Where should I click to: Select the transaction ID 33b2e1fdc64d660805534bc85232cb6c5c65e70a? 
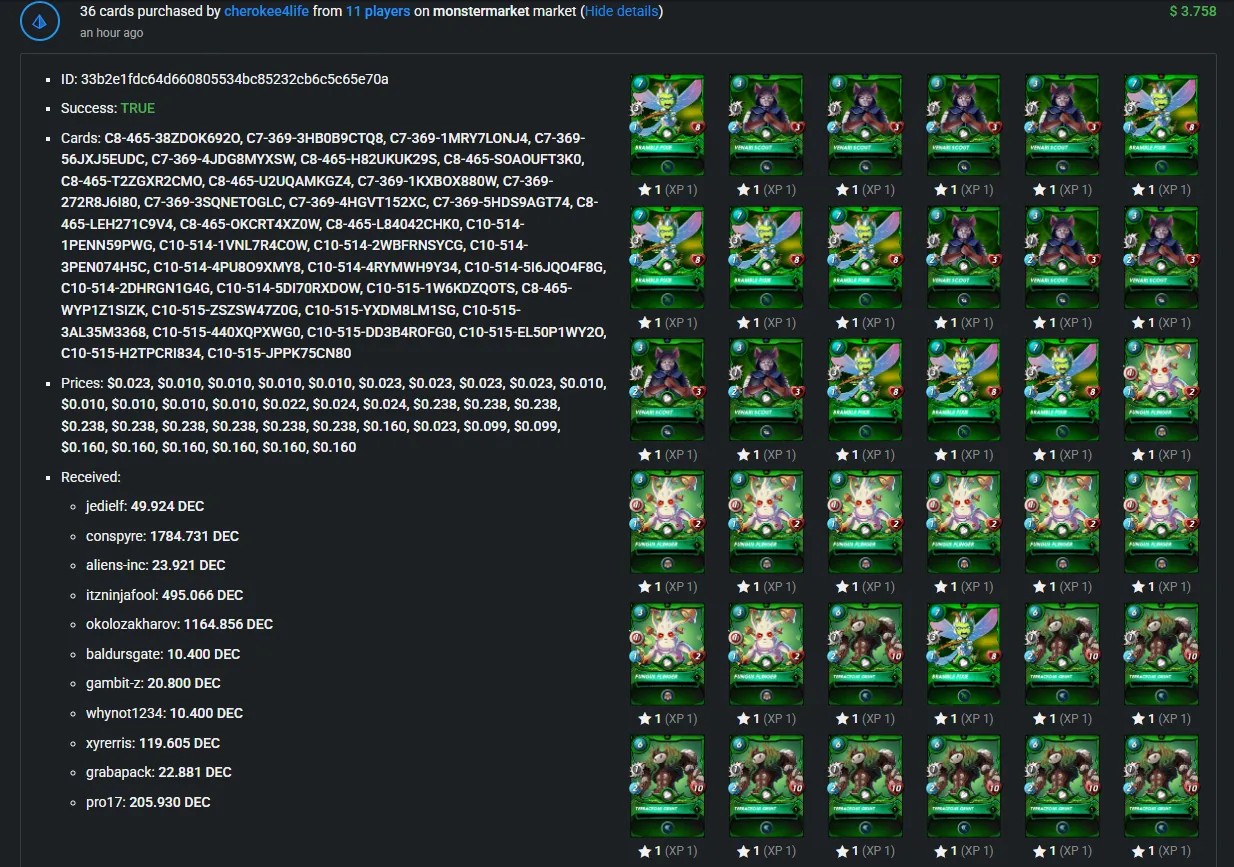235,79
